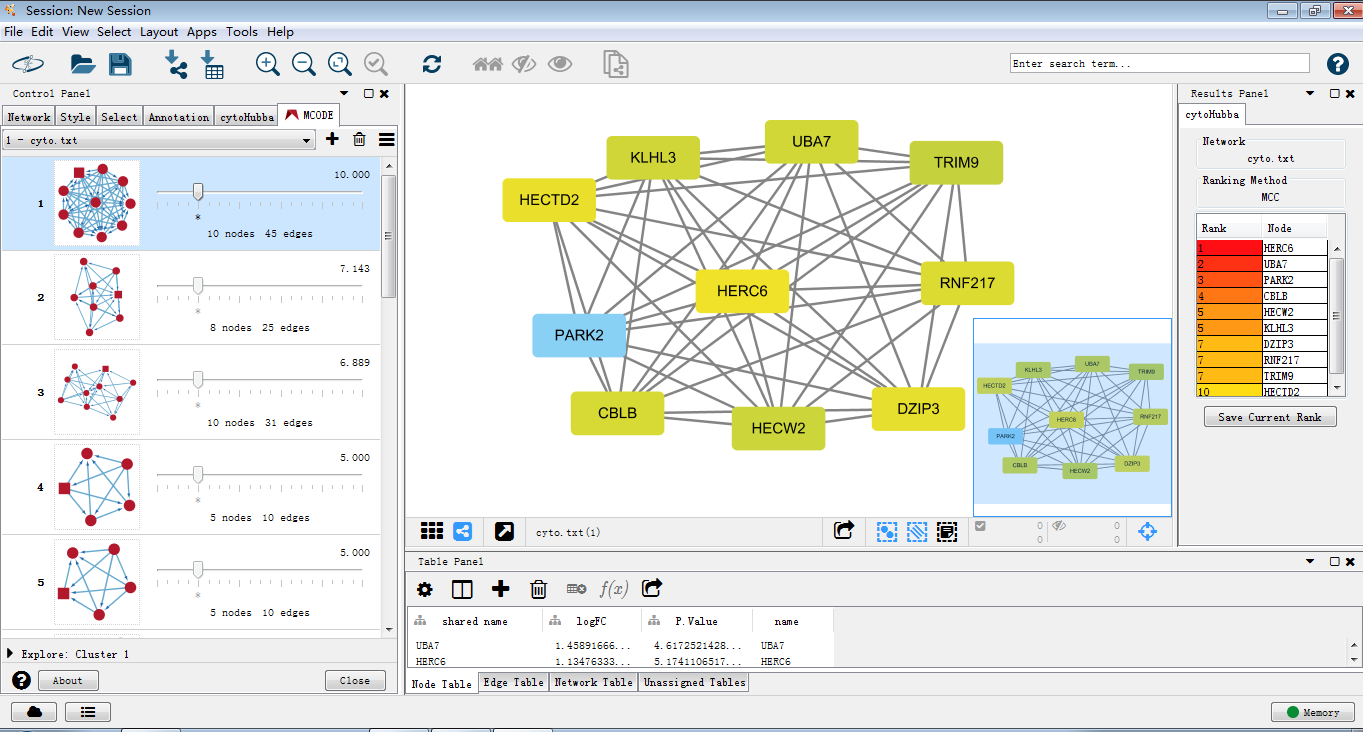
Task: Delete table column trash icon
Action: coord(538,590)
